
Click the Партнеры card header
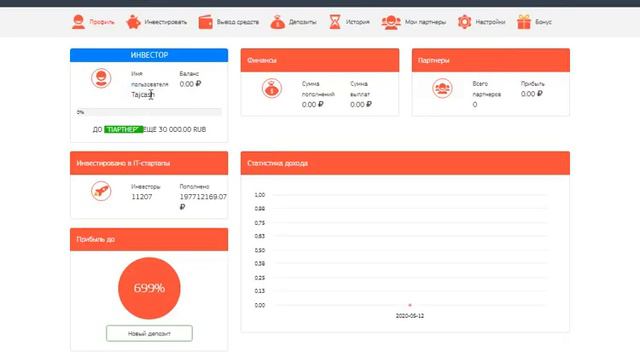point(491,60)
